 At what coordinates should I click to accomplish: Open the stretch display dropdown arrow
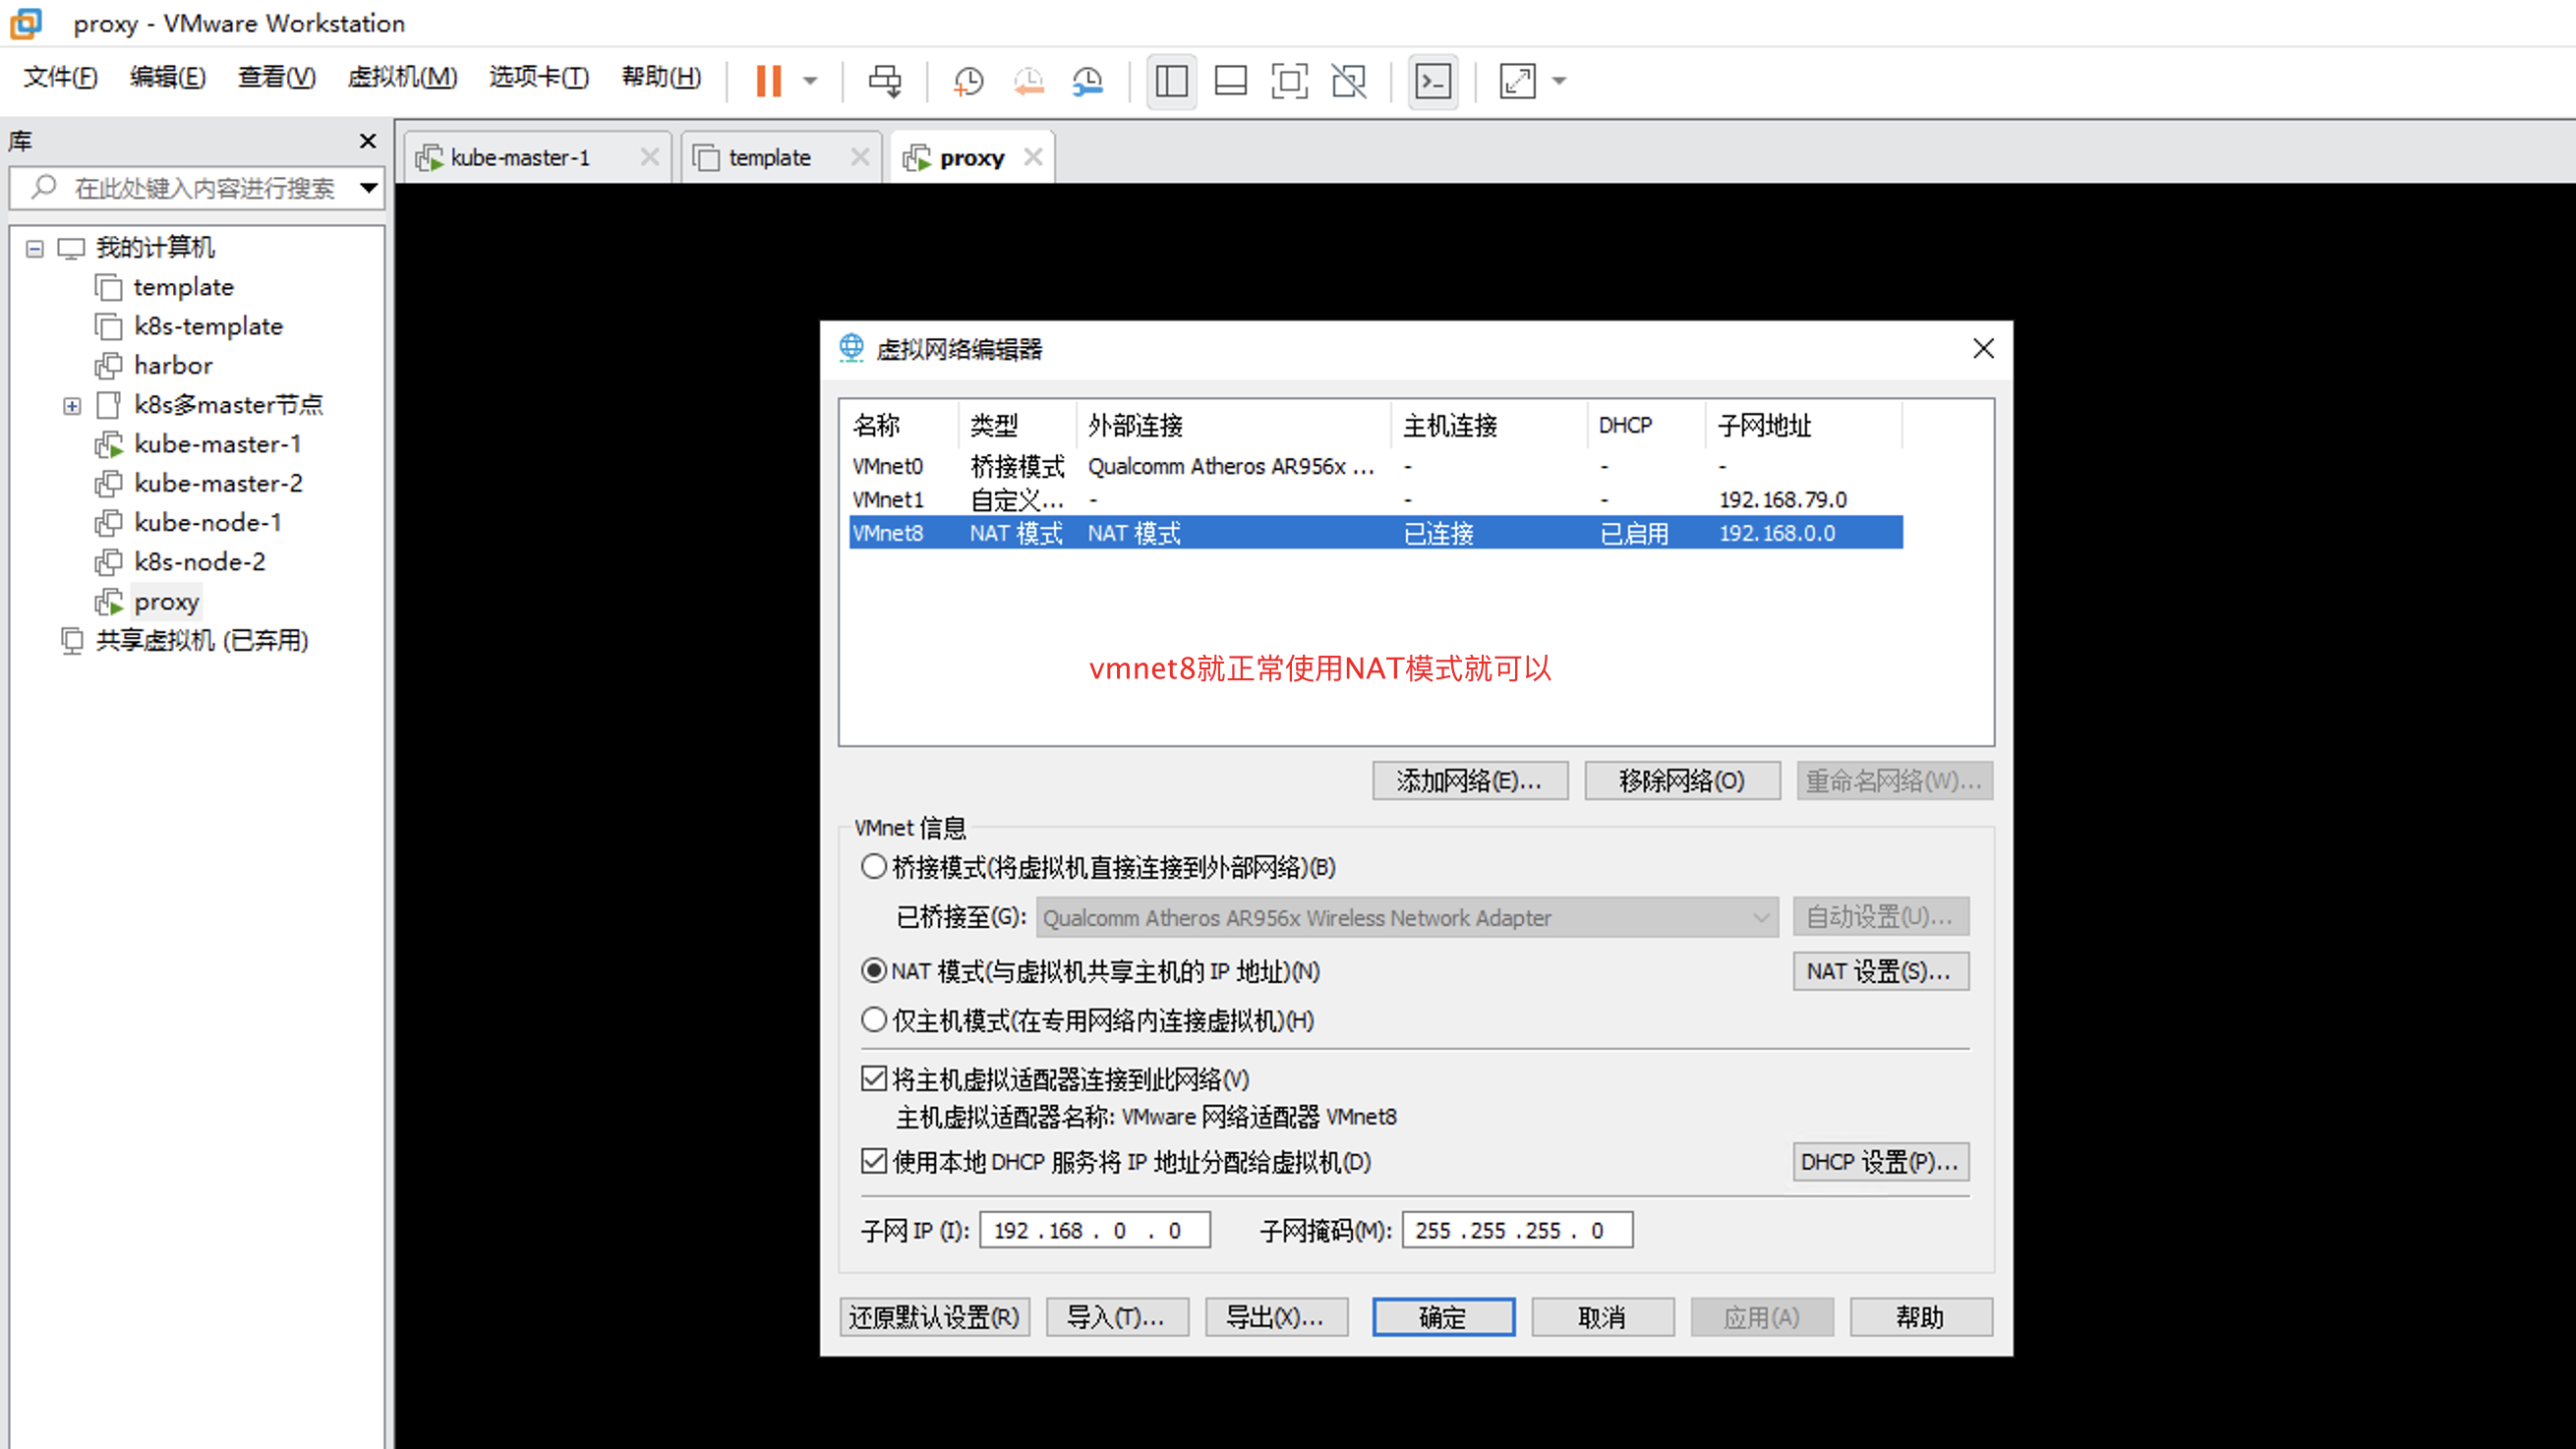pos(1559,81)
